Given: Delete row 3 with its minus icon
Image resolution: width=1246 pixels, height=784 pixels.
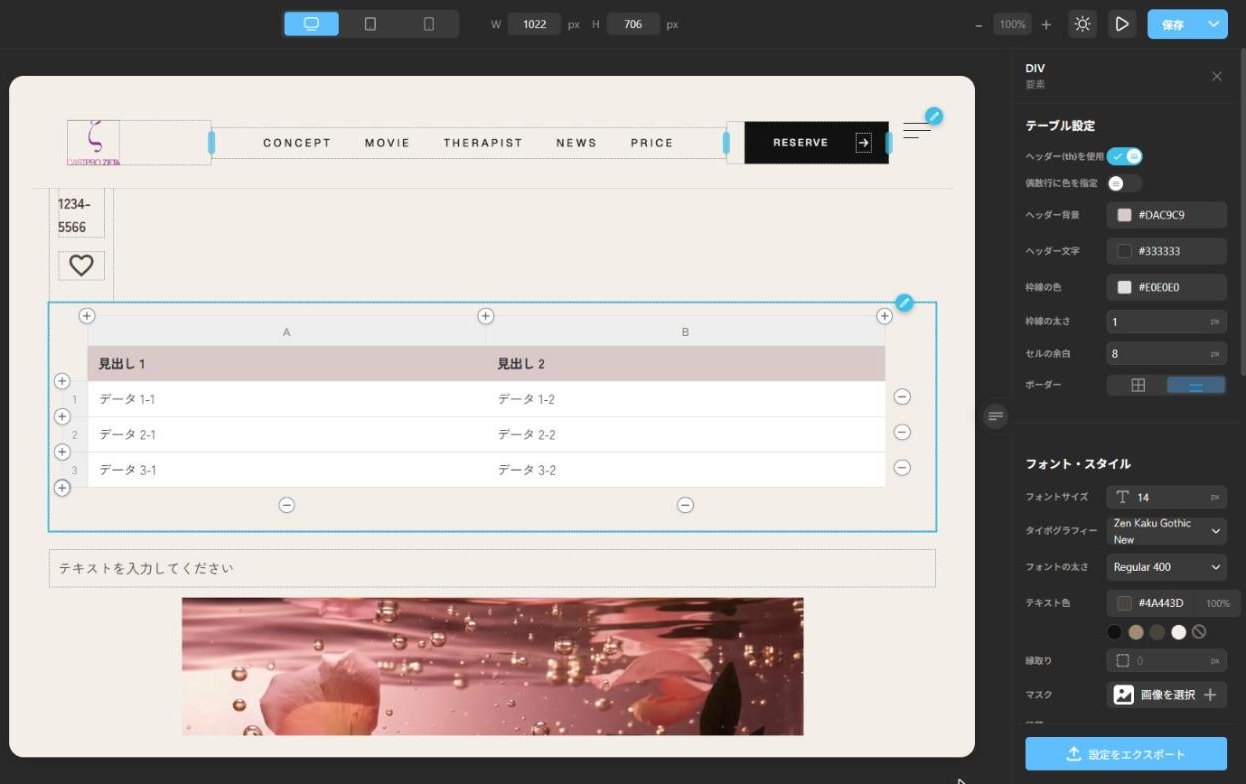Looking at the screenshot, I should pos(902,467).
